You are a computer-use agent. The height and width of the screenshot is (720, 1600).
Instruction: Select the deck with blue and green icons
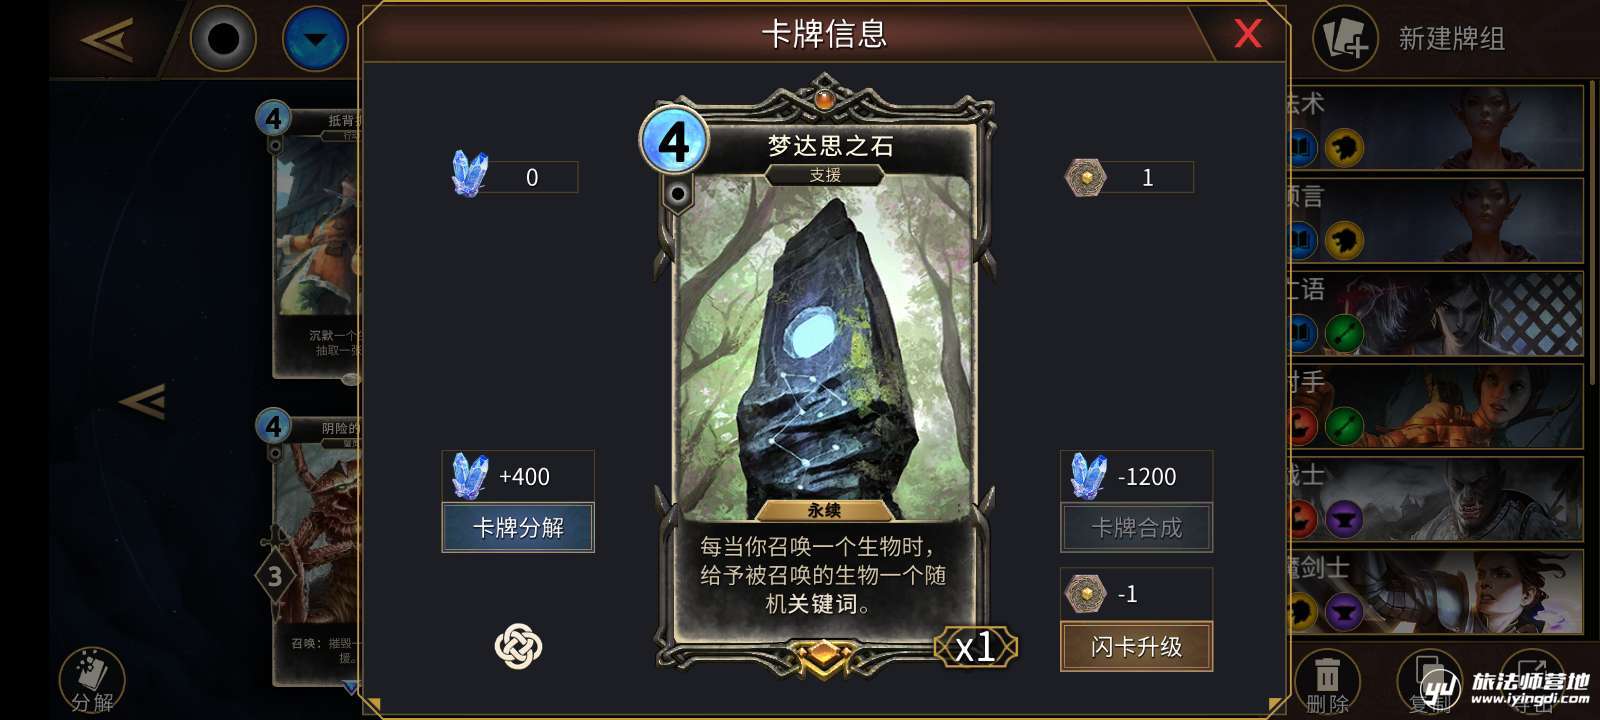click(1434, 313)
